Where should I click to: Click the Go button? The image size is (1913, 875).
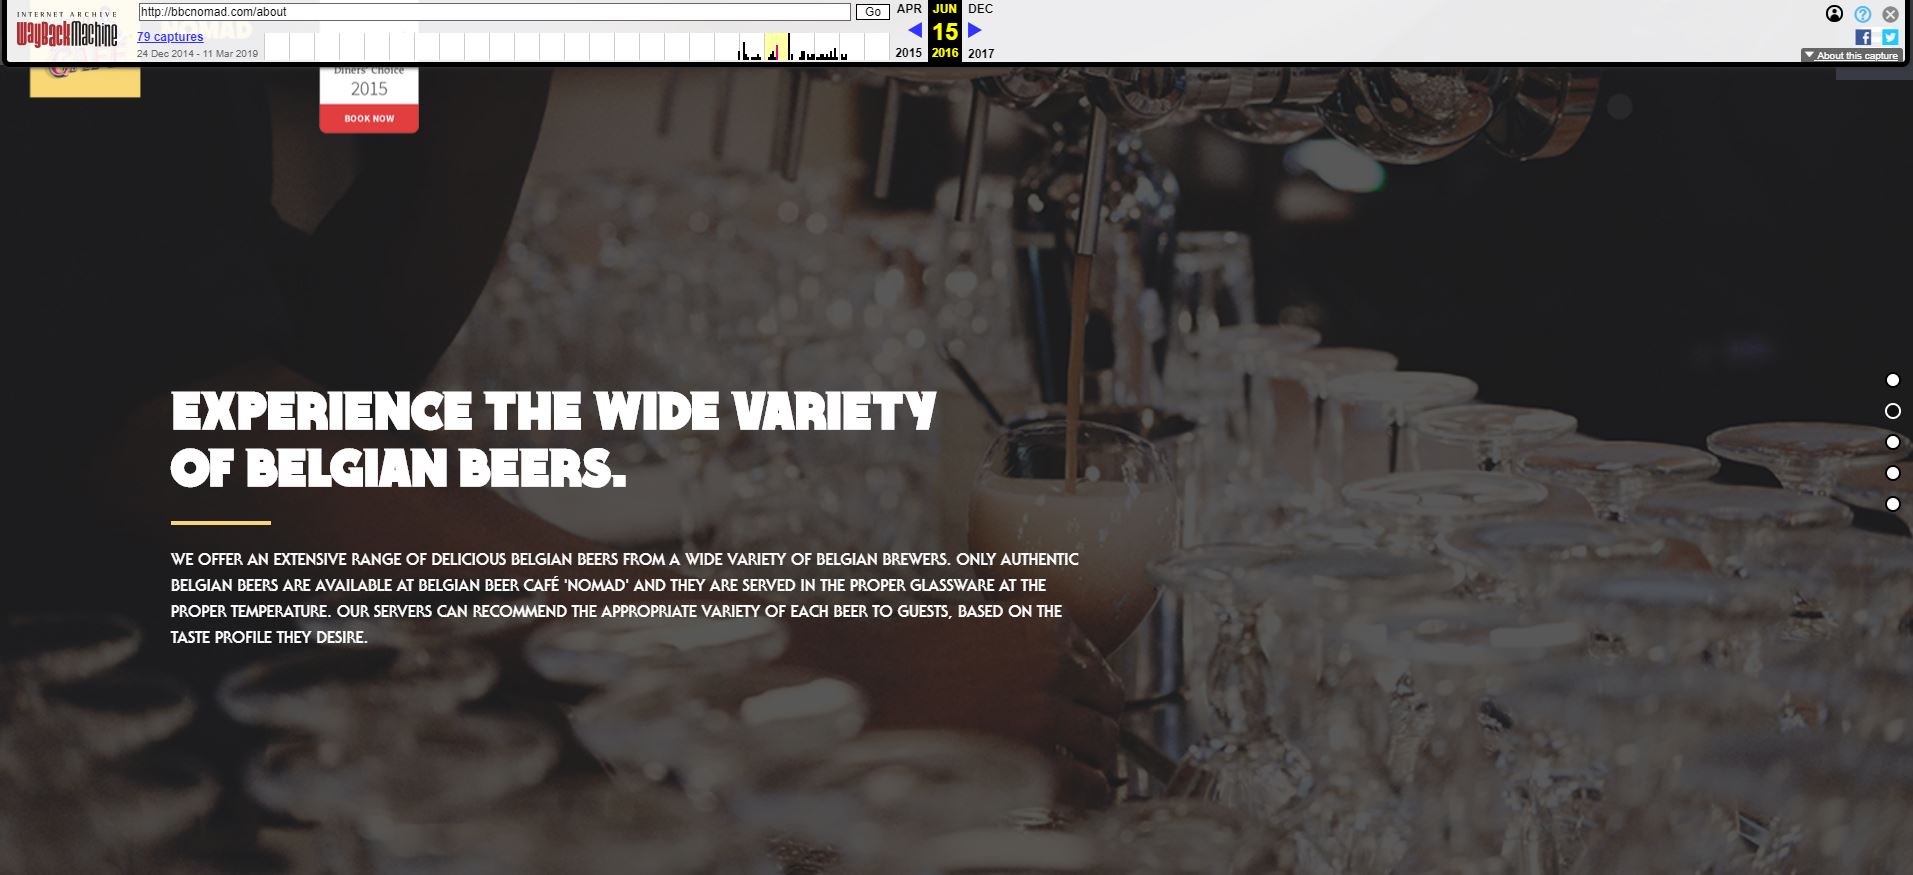pyautogui.click(x=873, y=12)
